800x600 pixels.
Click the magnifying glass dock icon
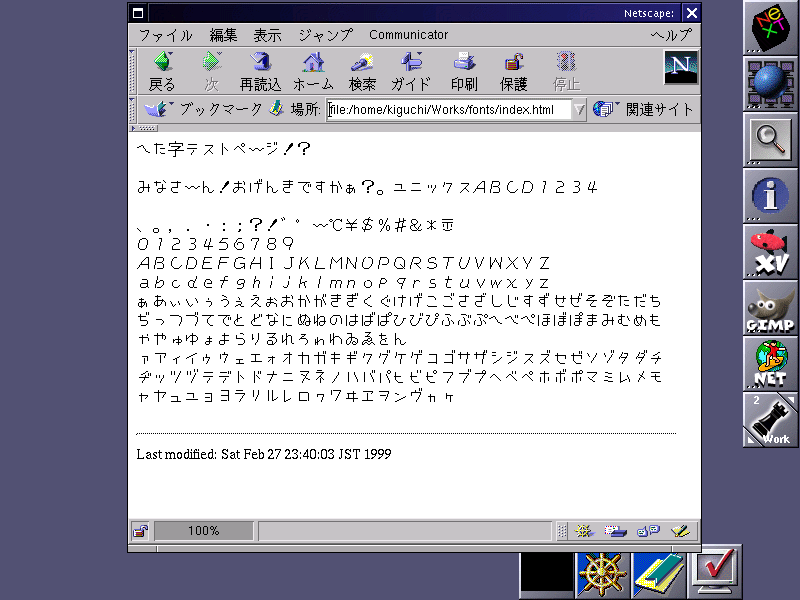(770, 139)
